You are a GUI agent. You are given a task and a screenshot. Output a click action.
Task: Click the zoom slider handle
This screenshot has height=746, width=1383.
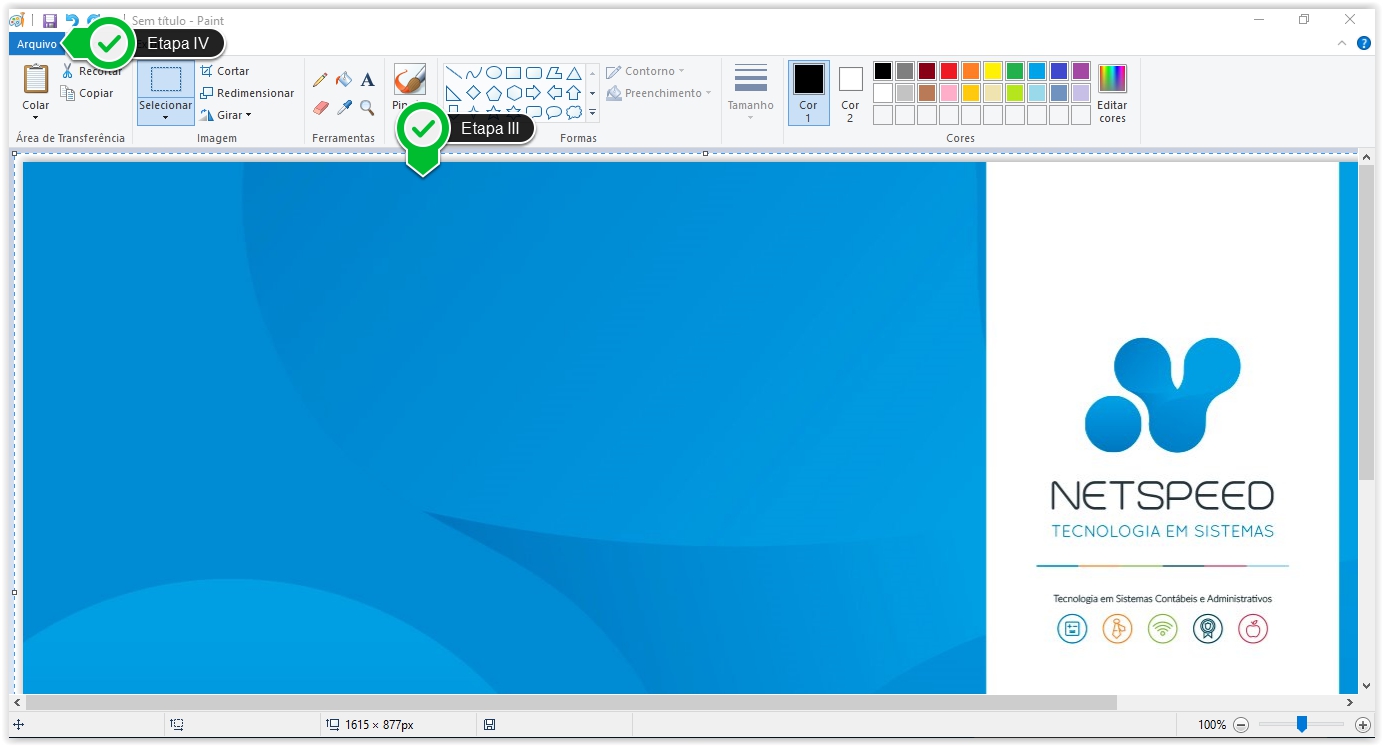[x=1301, y=724]
